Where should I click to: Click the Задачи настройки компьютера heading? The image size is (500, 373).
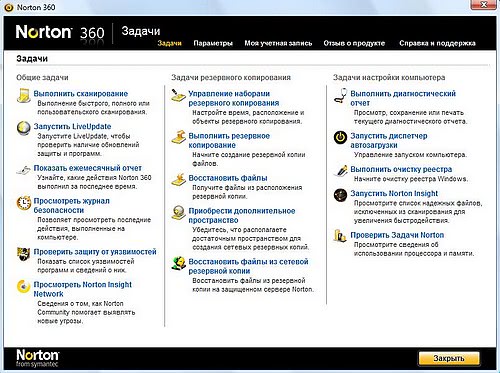point(389,78)
